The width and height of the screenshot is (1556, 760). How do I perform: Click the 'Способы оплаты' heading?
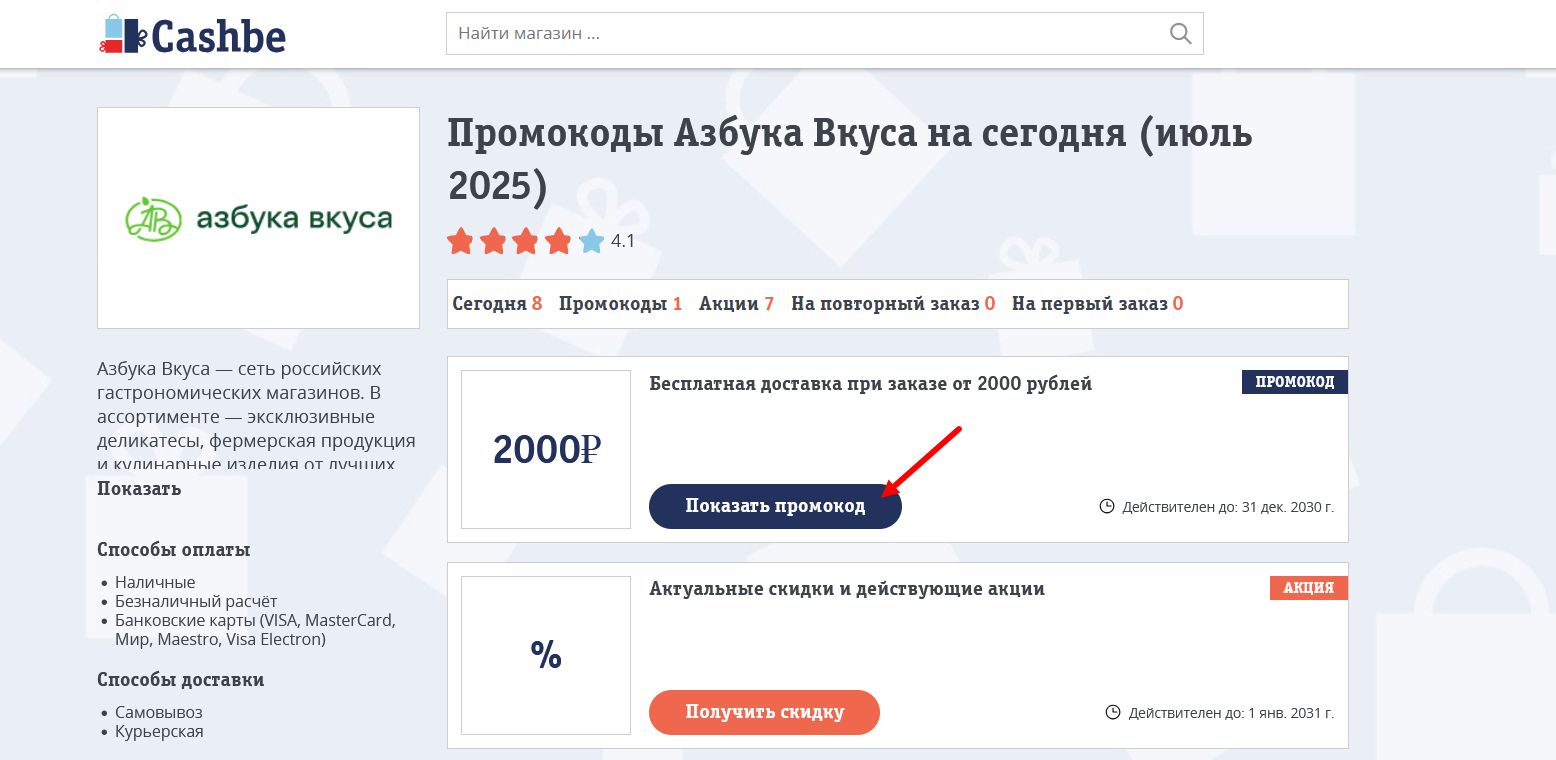[x=174, y=550]
